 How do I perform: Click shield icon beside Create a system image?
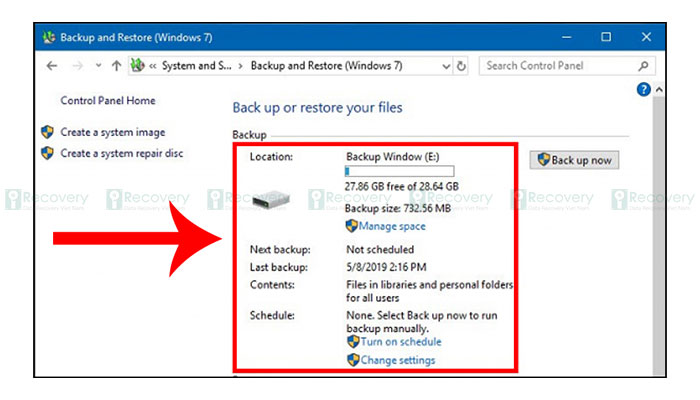coord(47,132)
